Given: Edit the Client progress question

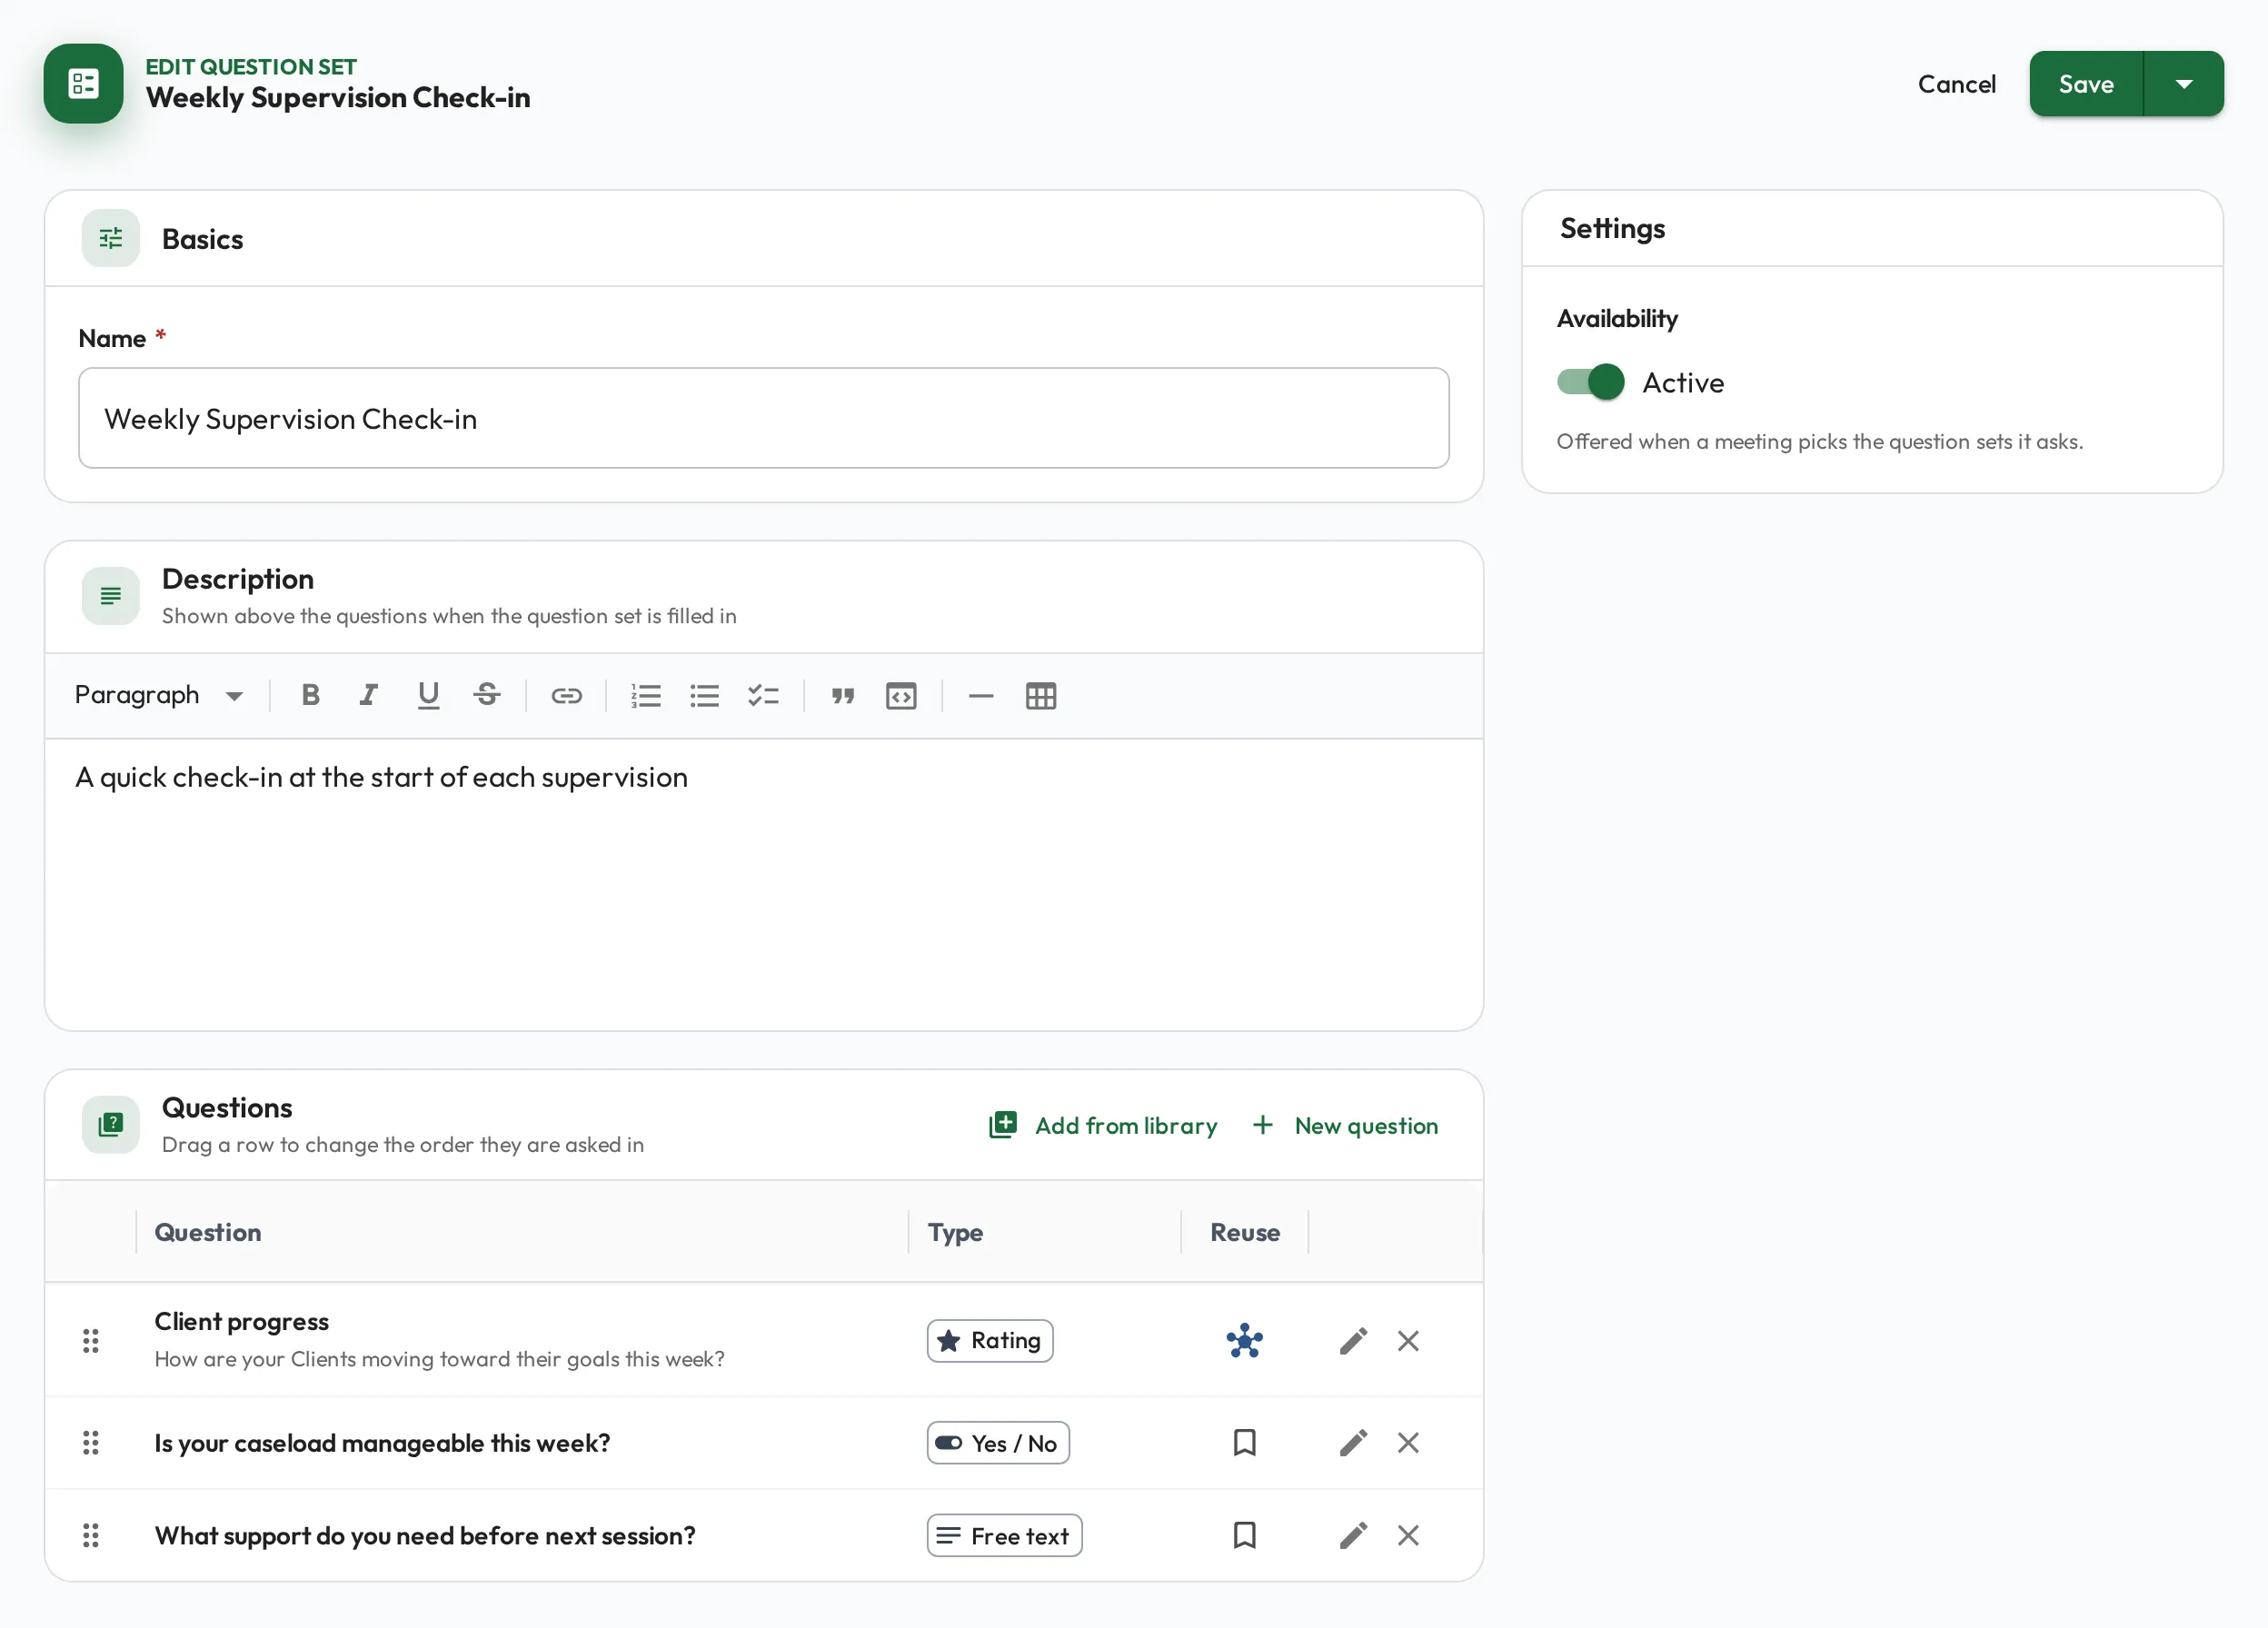Looking at the screenshot, I should pos(1353,1341).
